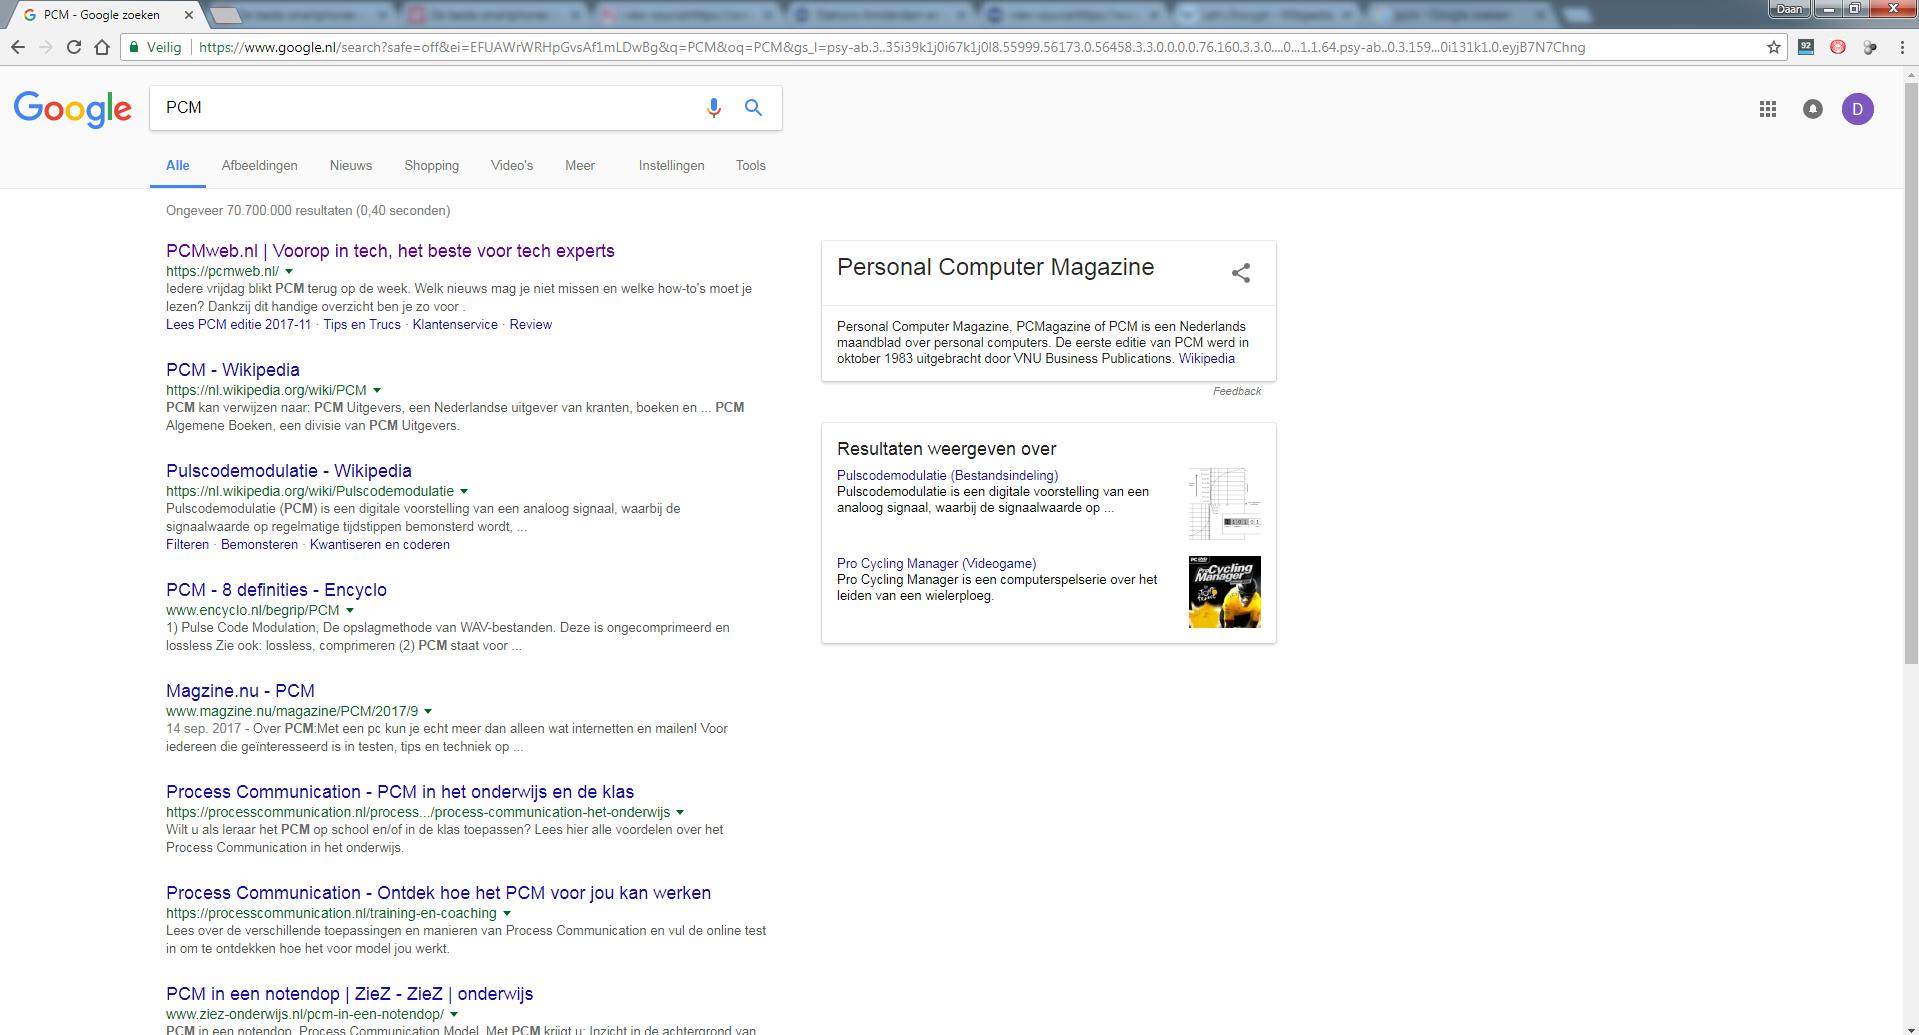This screenshot has width=1919, height=1035.
Task: Open Pro Cycling Manager (Videogame) suggestion
Action: tap(936, 564)
